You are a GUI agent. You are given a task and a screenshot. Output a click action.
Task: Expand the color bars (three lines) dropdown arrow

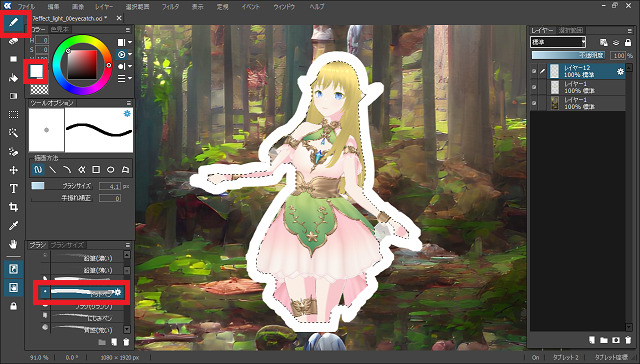click(130, 78)
